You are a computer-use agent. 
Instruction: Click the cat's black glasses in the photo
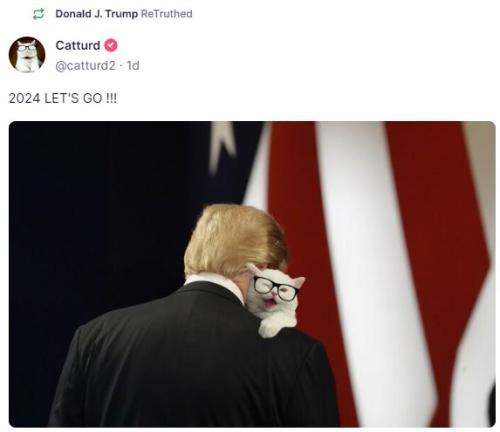[x=276, y=289]
